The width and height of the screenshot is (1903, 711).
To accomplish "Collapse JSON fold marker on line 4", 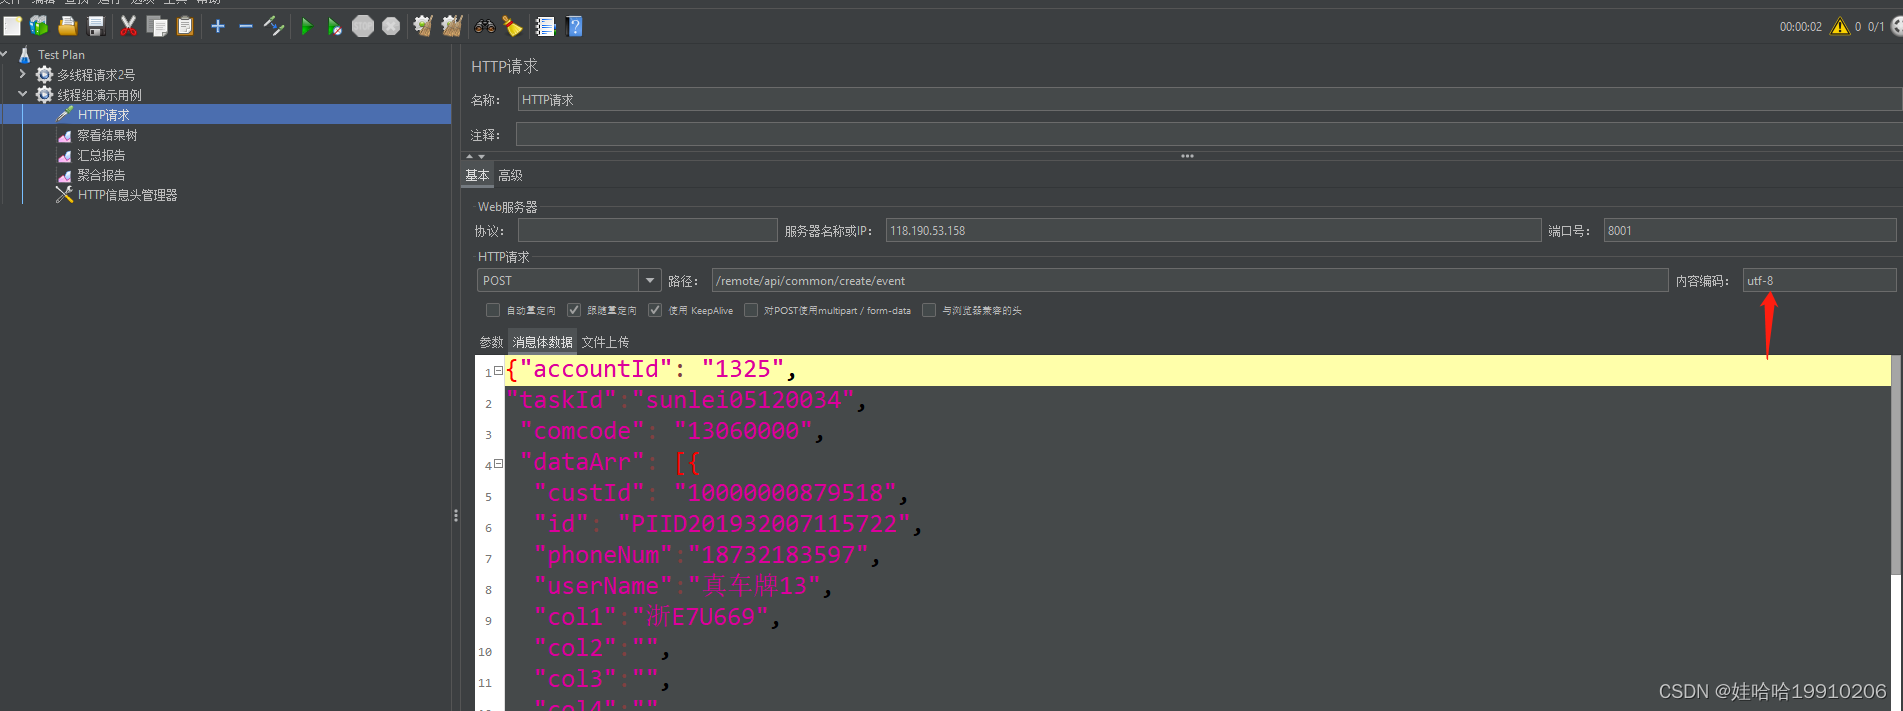I will 498,464.
